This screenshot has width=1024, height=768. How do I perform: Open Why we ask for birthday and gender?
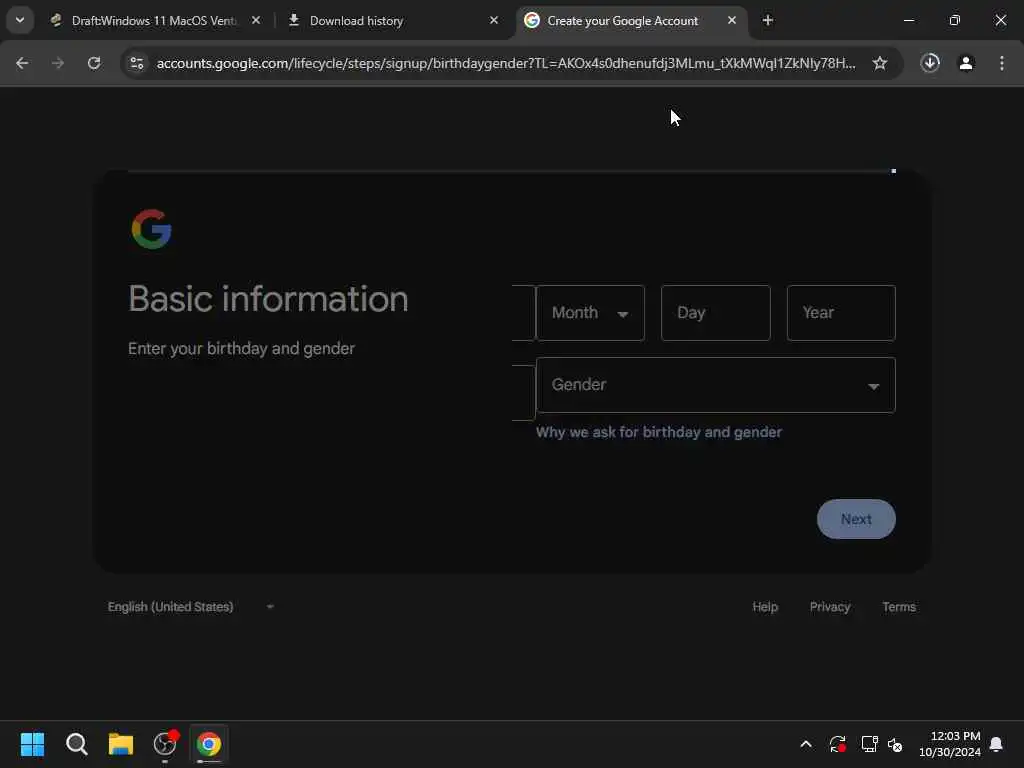(658, 432)
